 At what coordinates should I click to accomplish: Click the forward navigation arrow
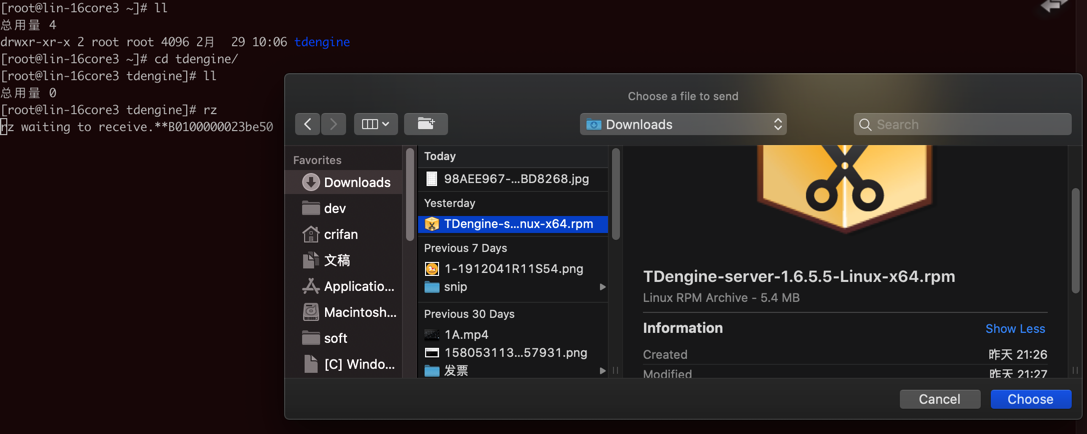click(x=334, y=124)
